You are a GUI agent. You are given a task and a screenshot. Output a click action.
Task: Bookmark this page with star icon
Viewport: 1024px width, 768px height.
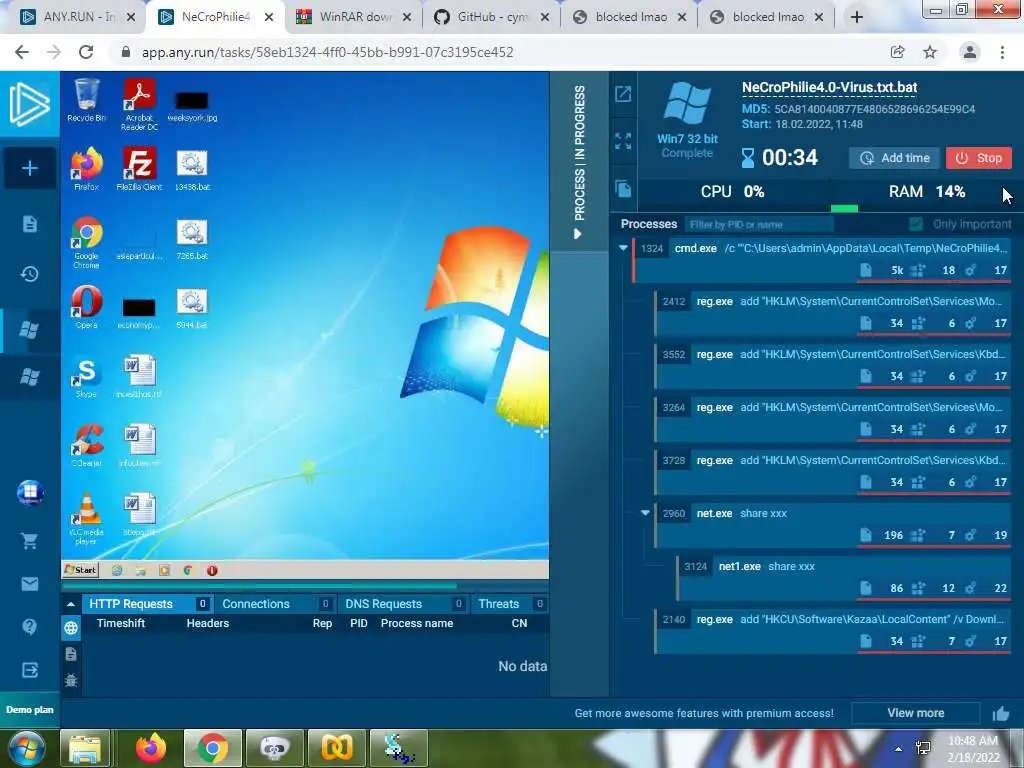pyautogui.click(x=930, y=52)
